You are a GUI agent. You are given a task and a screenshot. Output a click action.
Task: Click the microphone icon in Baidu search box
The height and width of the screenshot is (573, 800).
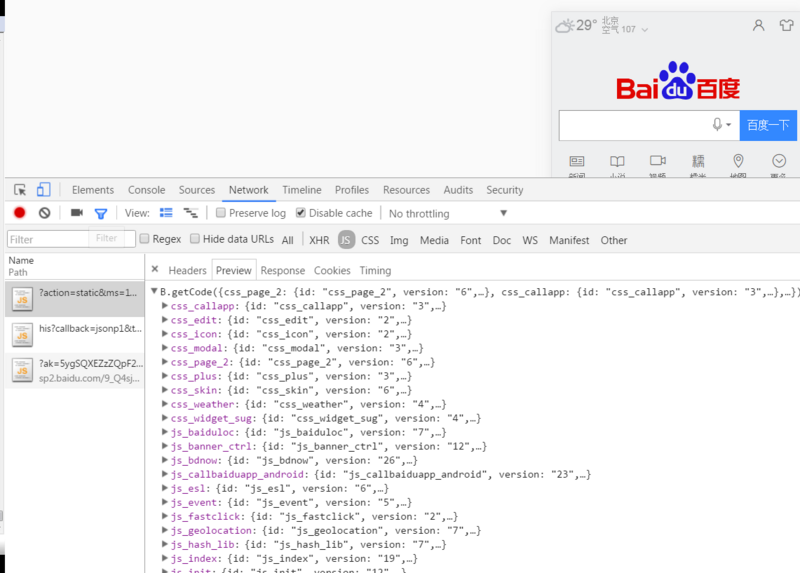(x=717, y=125)
